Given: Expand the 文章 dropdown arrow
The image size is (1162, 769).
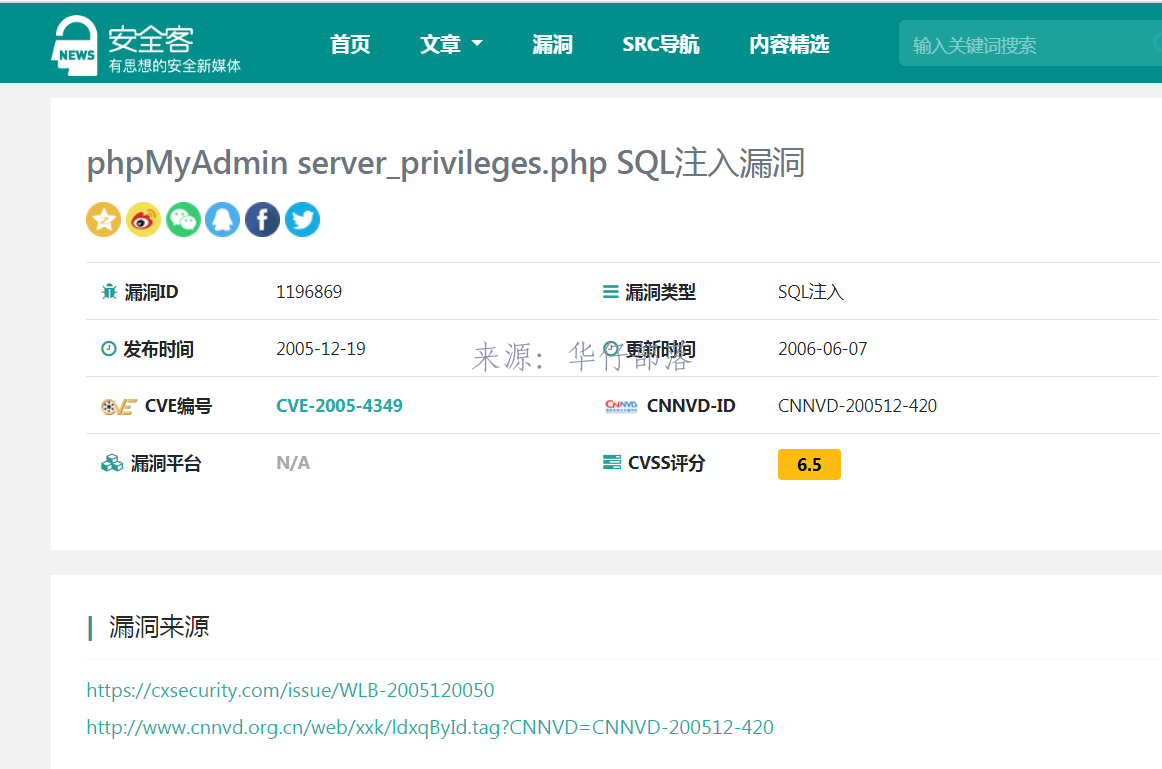Looking at the screenshot, I should (x=477, y=44).
